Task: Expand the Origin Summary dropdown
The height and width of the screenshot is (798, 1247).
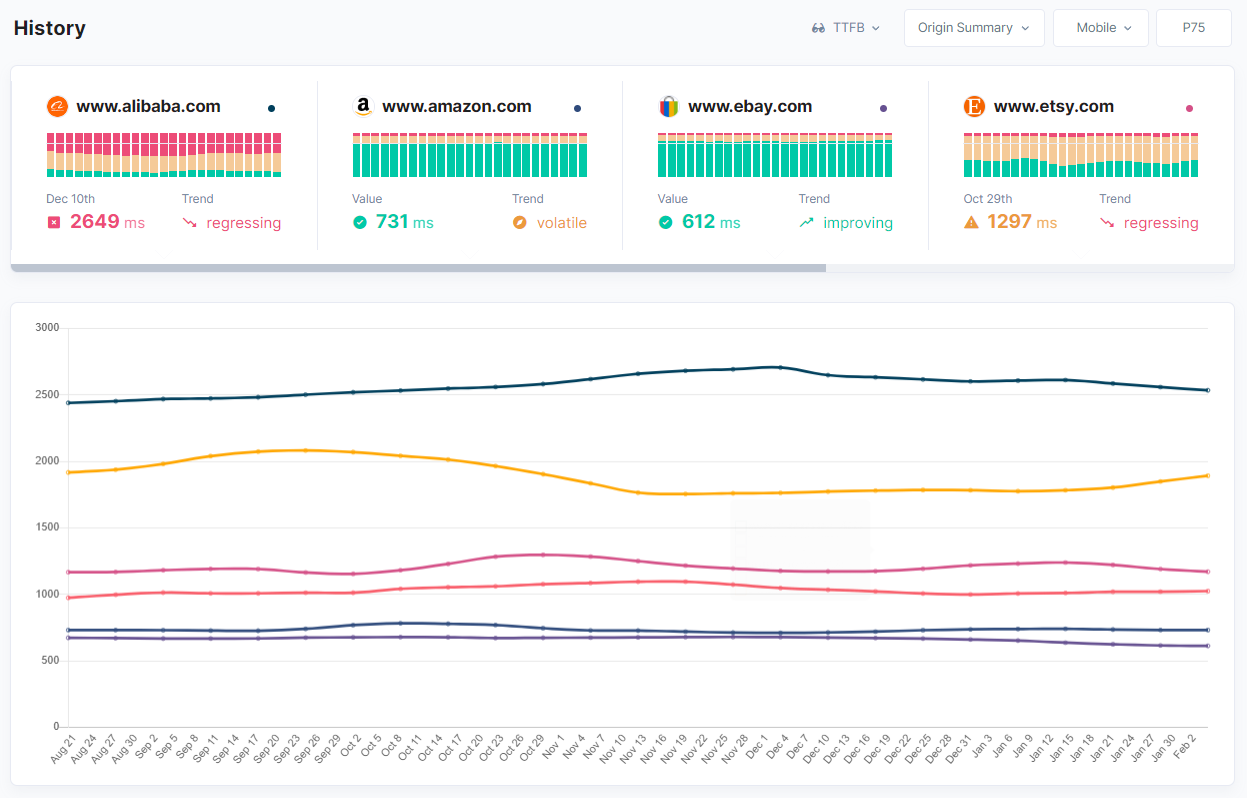Action: 973,28
